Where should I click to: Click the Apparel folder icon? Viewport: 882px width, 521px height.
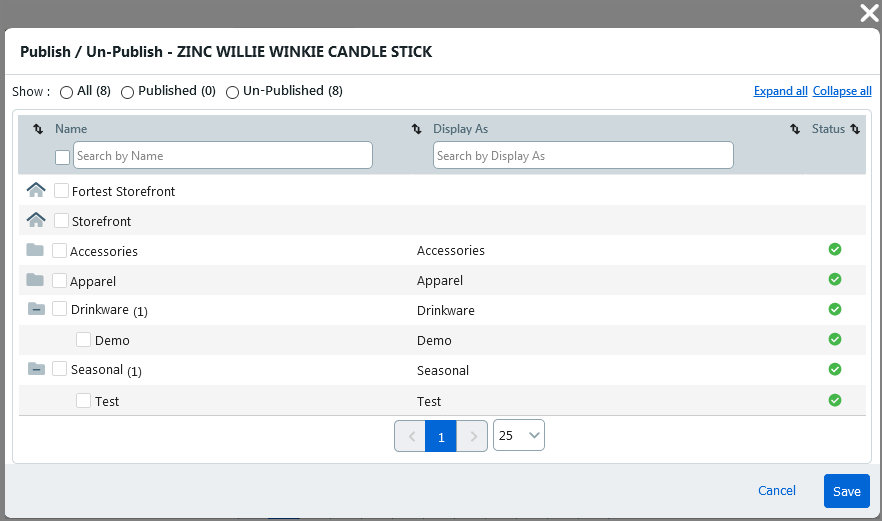(35, 280)
